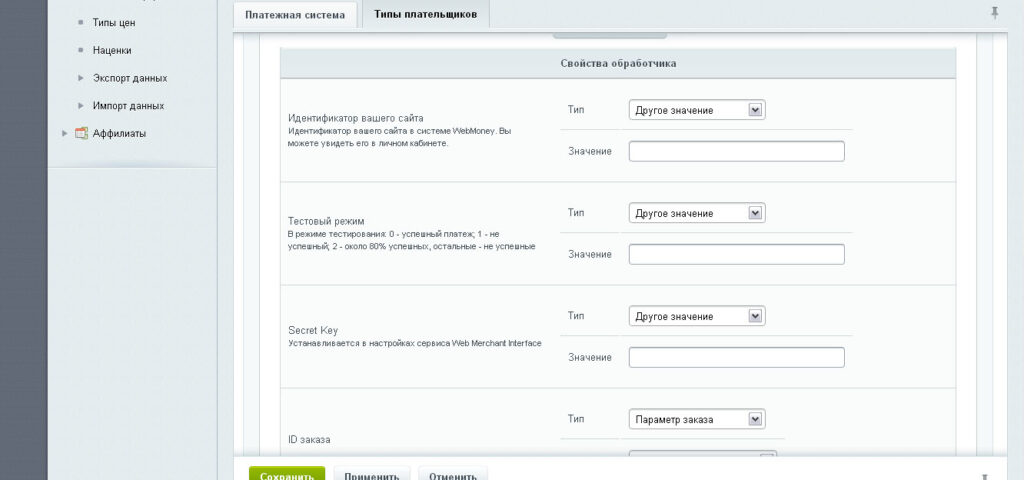1024x480 pixels.
Task: Open the Тип dropdown for ID заказа
Action: [697, 419]
